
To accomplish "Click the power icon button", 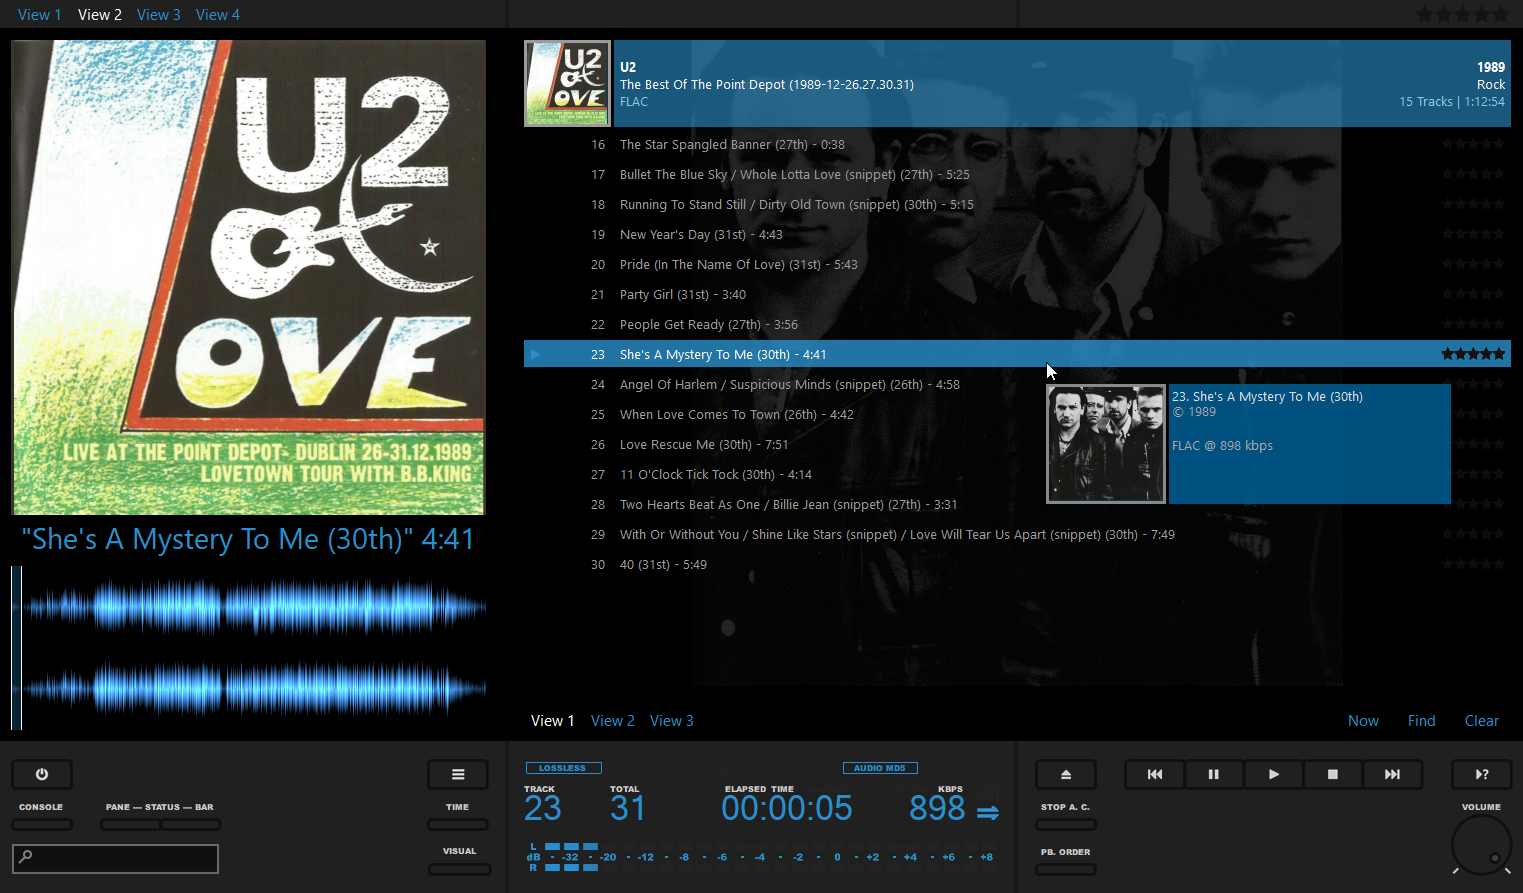I will pos(42,774).
